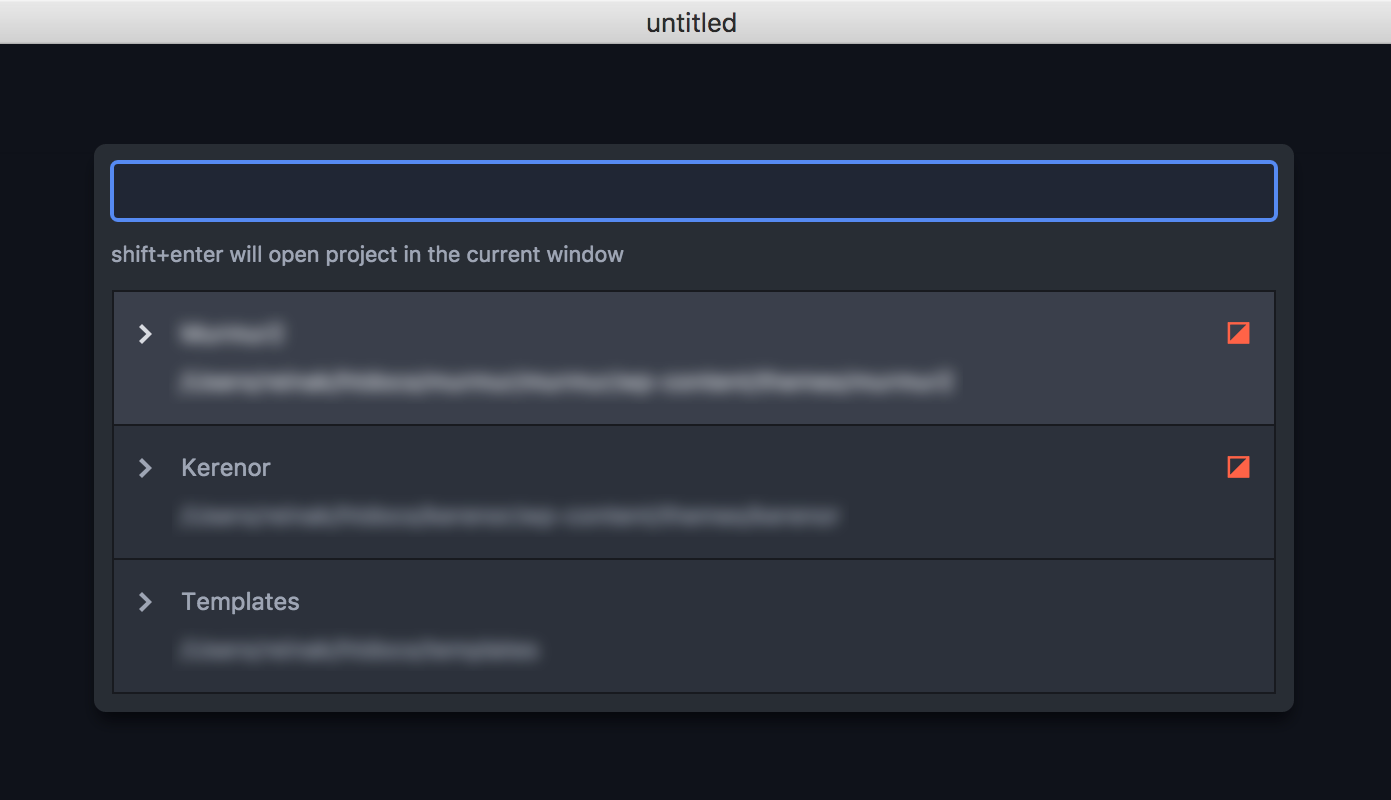Click the blurred path of the first project

pos(567,382)
